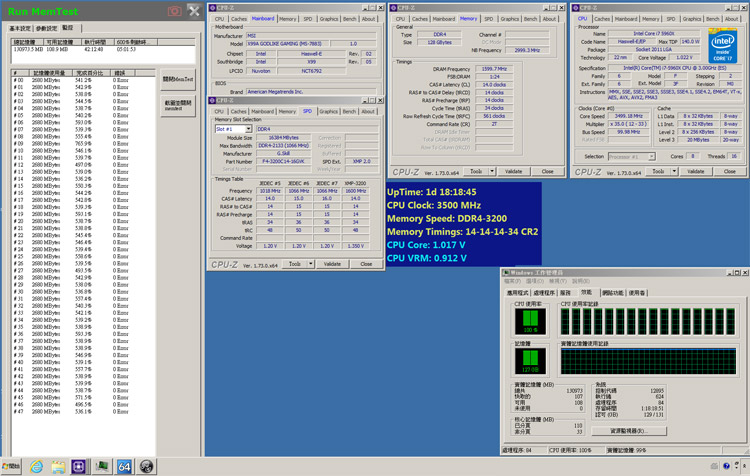Click Tools button in CPU CPU-Z window
The width and height of the screenshot is (750, 476).
[658, 171]
